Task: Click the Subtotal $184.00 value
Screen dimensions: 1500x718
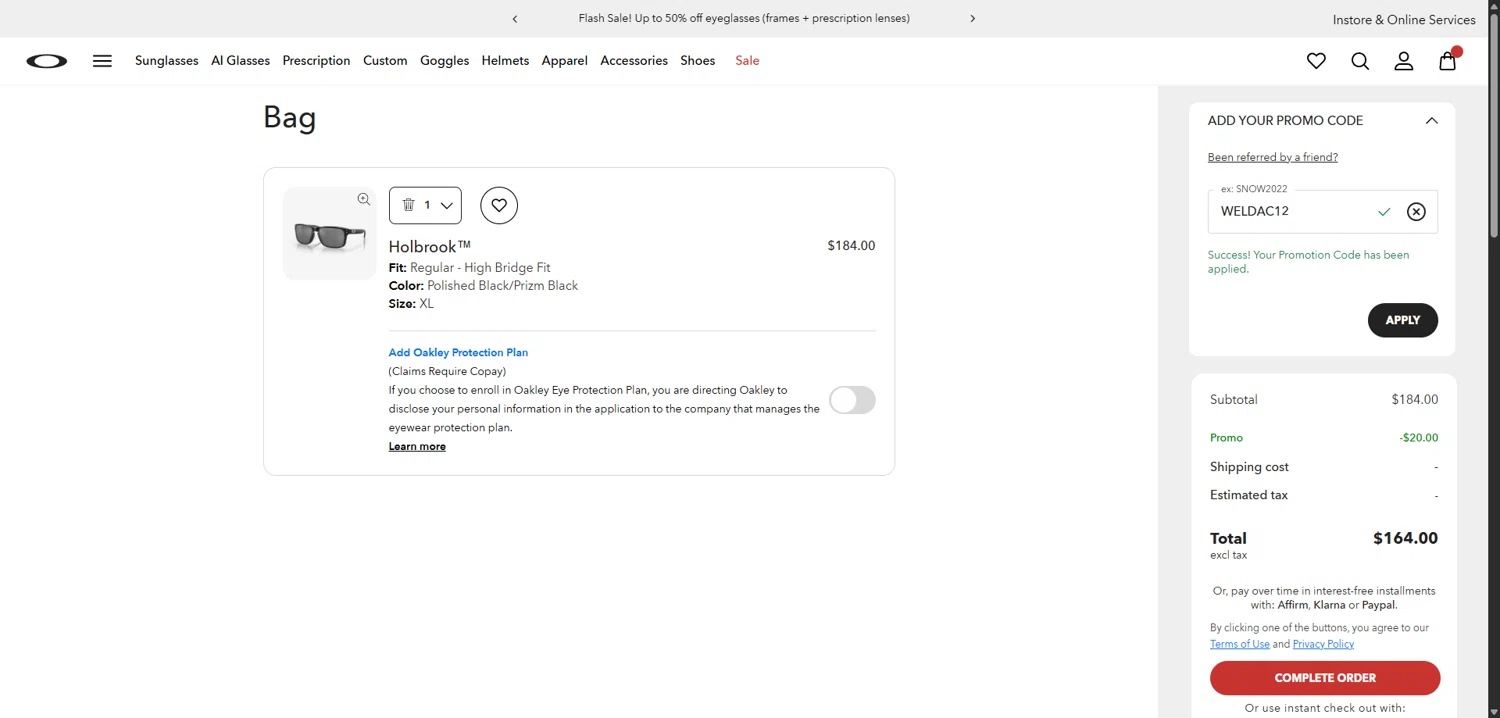Action: coord(1415,400)
